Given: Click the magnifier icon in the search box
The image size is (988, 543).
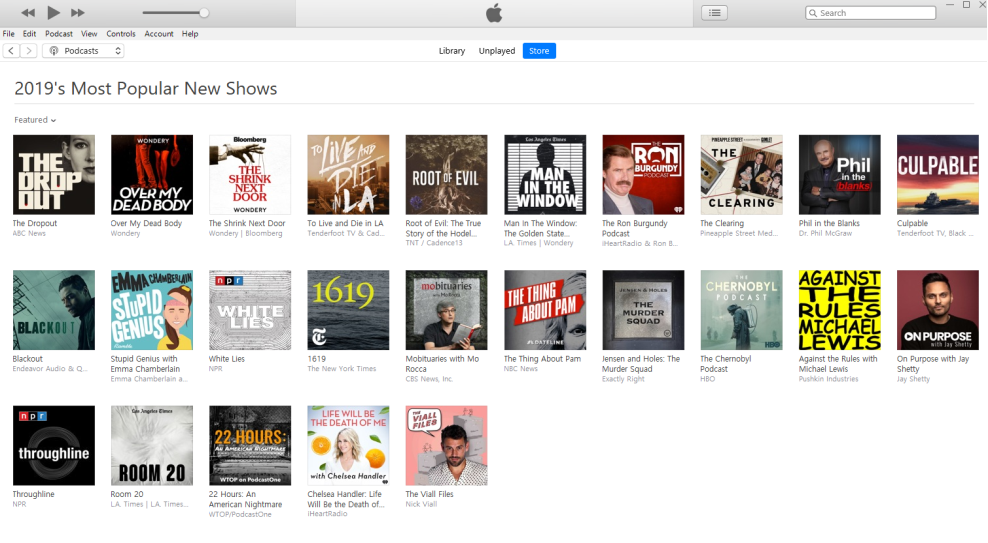Looking at the screenshot, I should (813, 13).
